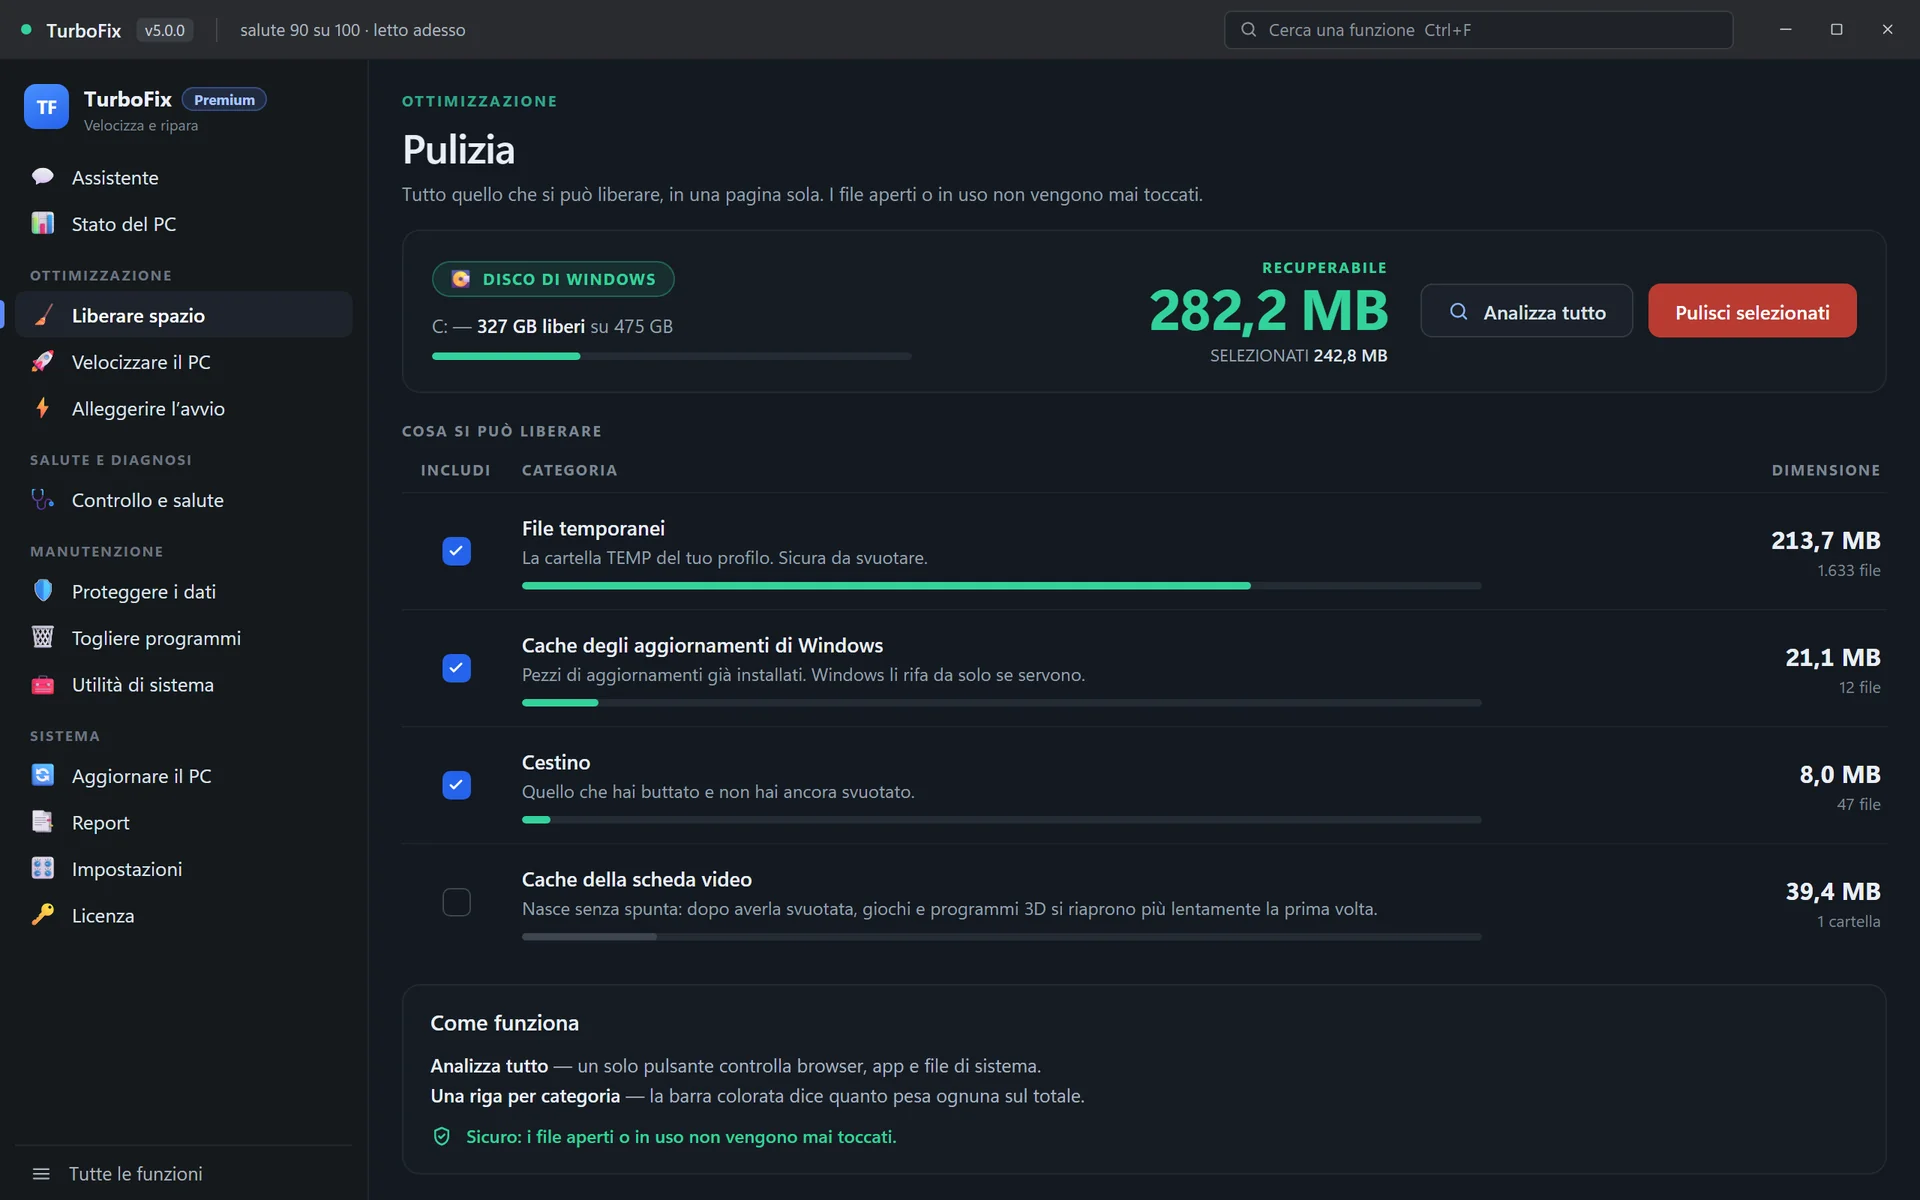Image resolution: width=1920 pixels, height=1200 pixels.
Task: Click the green shield icon next to Sicuro
Action: pyautogui.click(x=442, y=1136)
